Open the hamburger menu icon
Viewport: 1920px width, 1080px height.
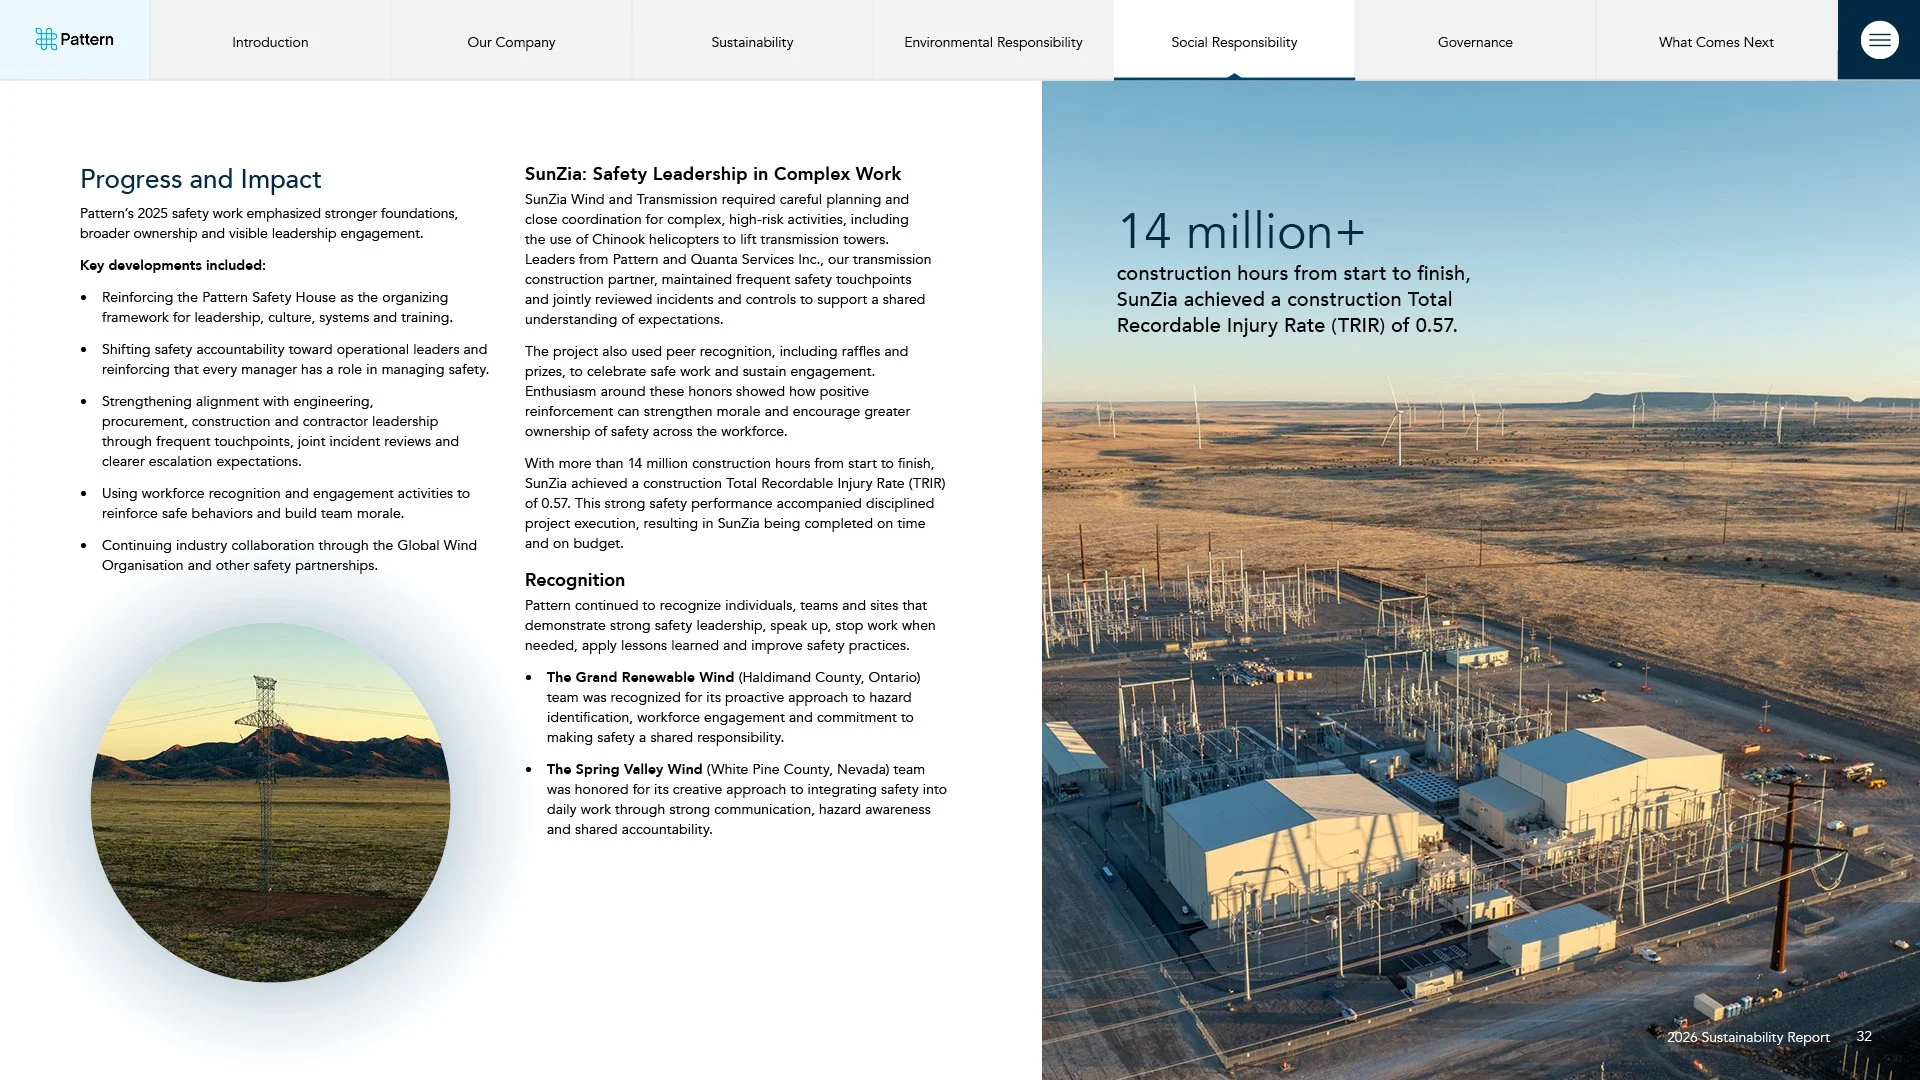click(1879, 40)
